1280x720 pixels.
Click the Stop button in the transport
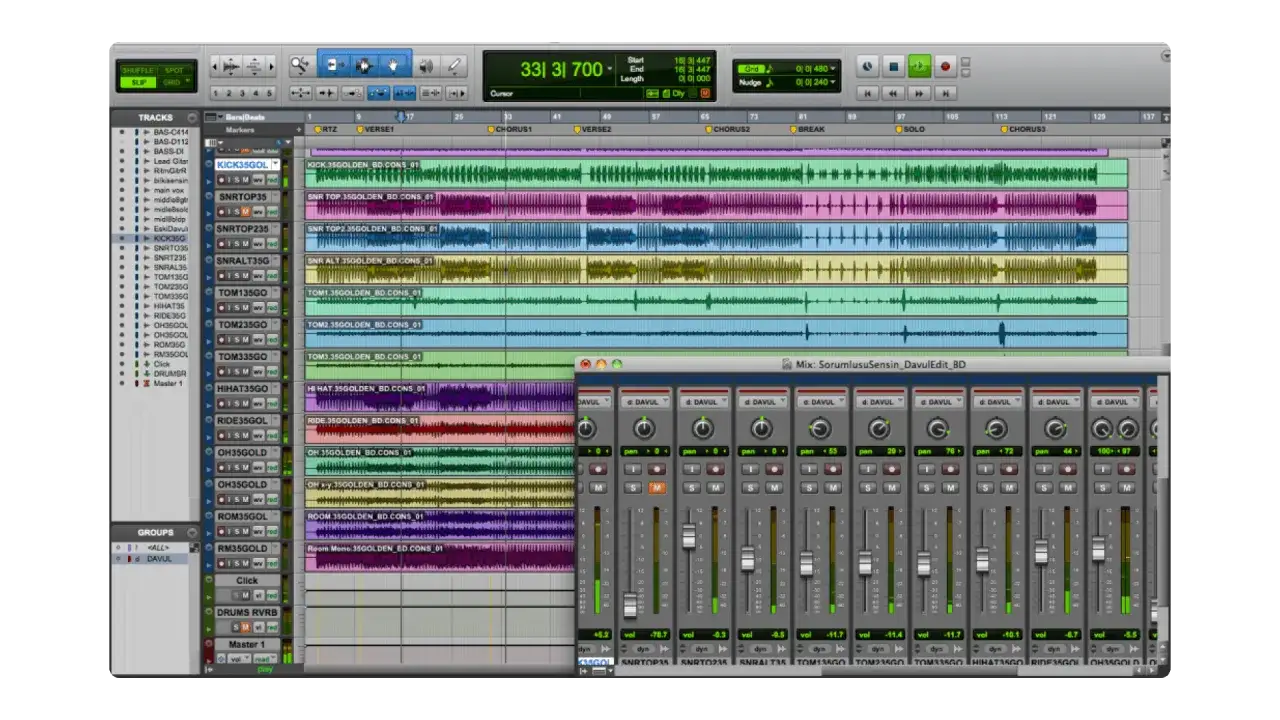tap(893, 66)
